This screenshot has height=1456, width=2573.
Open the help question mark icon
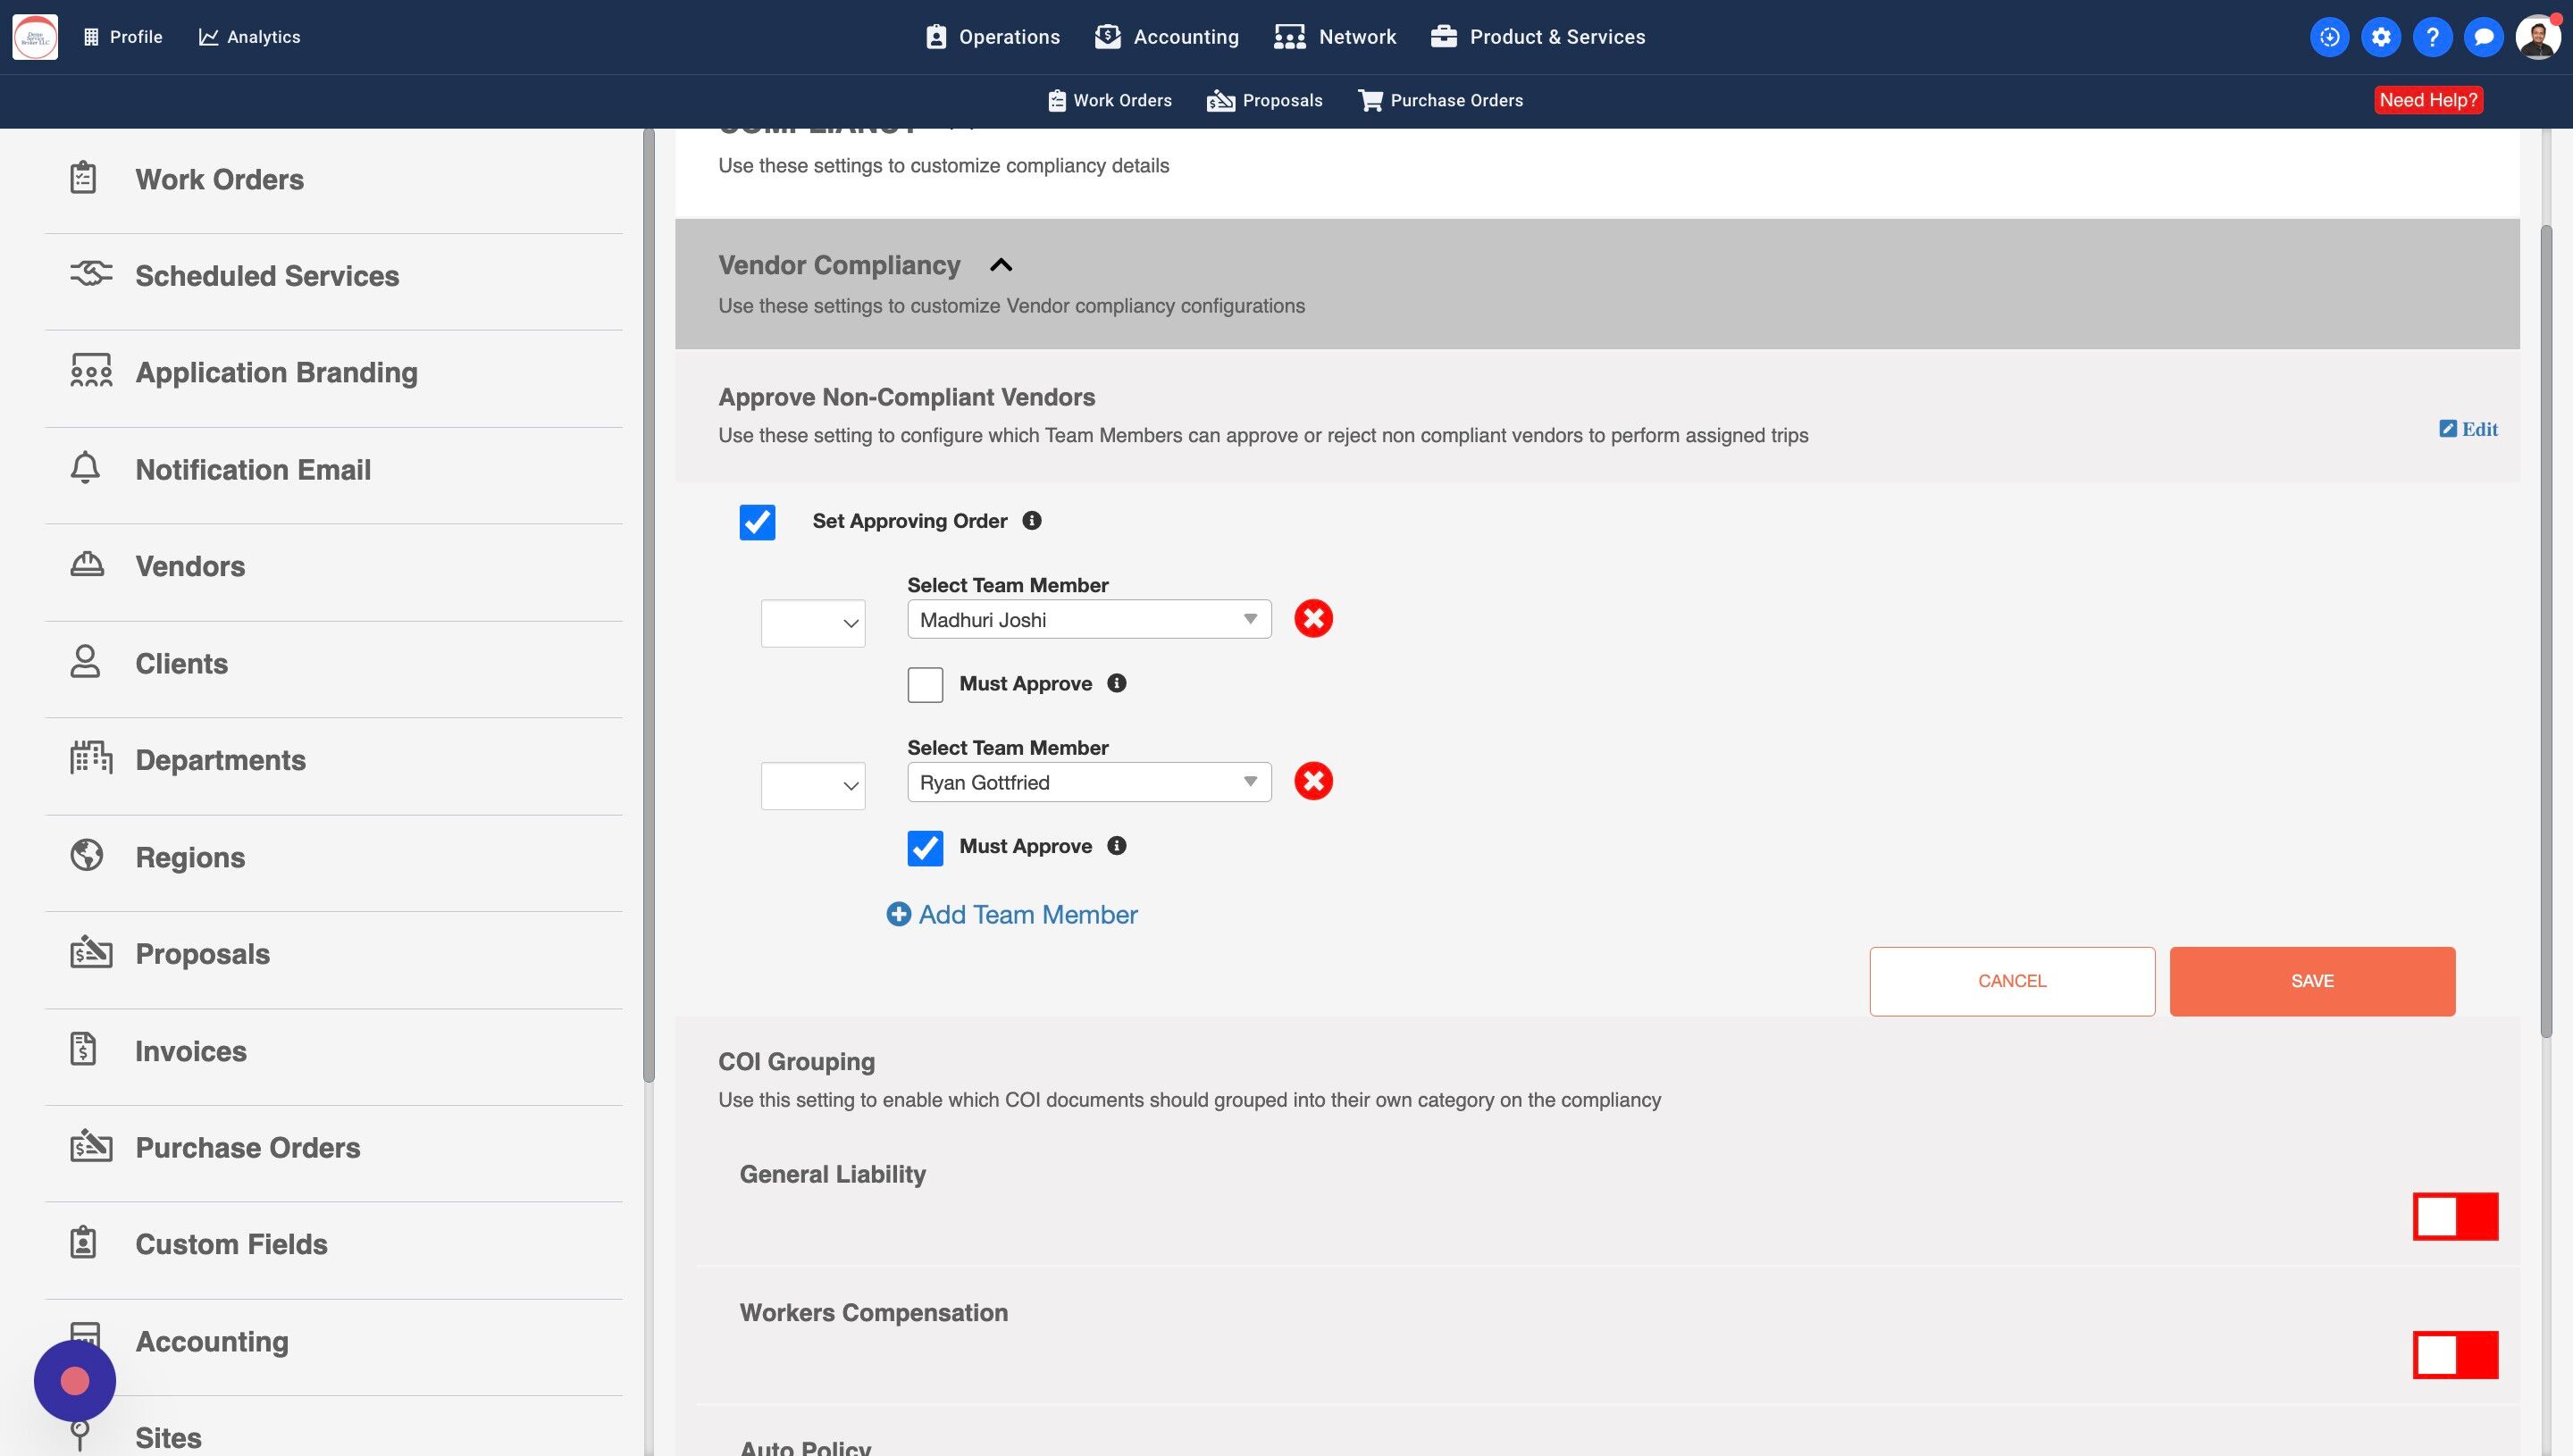coord(2432,37)
